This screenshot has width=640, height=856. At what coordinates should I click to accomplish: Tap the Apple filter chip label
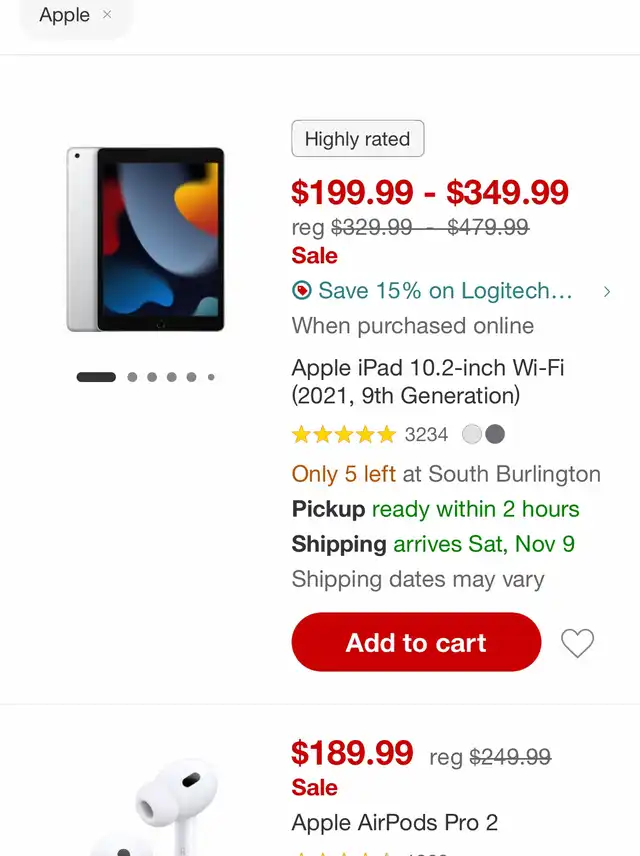pos(64,15)
